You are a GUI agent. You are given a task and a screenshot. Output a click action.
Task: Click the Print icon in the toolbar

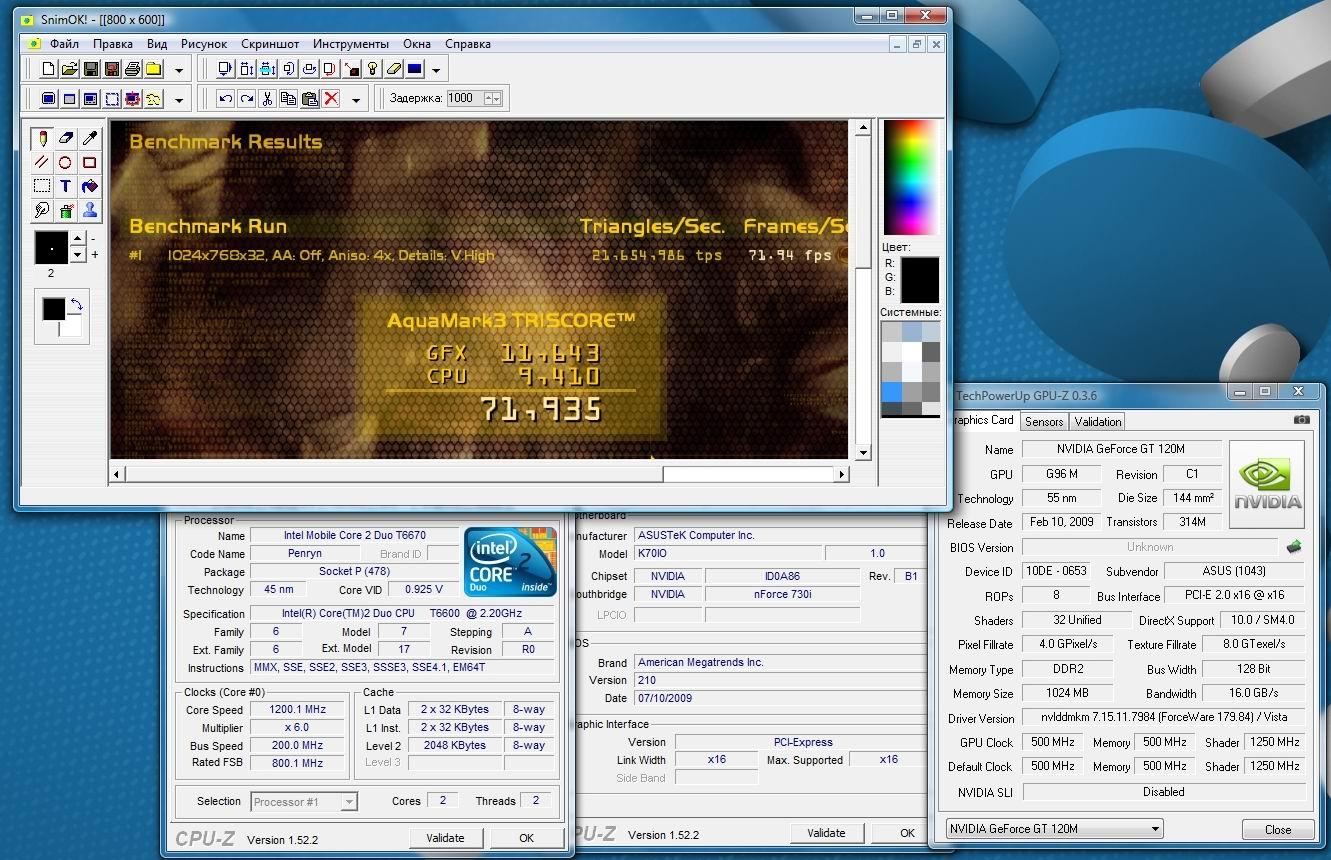(132, 69)
